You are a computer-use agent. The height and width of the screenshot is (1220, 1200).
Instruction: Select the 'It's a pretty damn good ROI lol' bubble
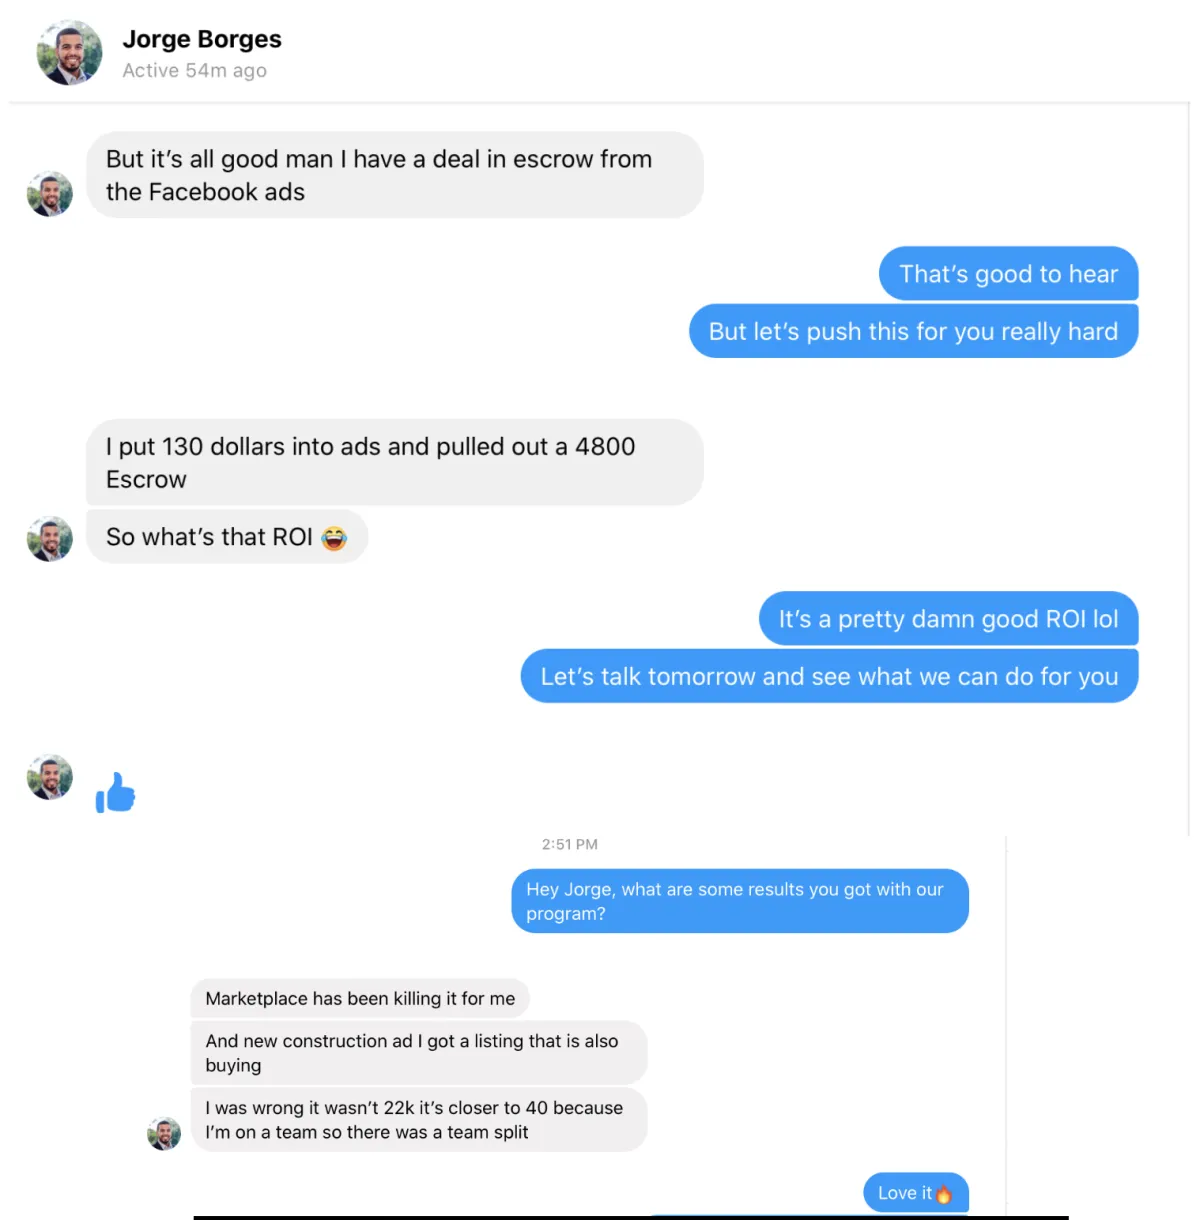[x=949, y=619]
